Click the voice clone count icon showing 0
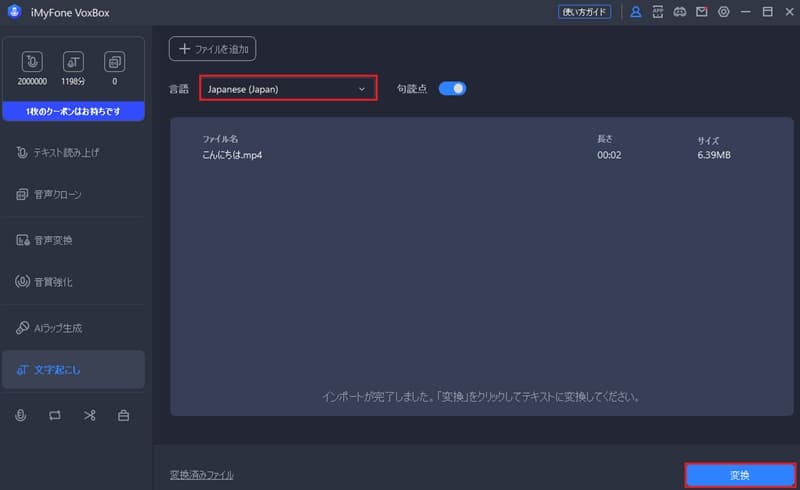 point(114,62)
